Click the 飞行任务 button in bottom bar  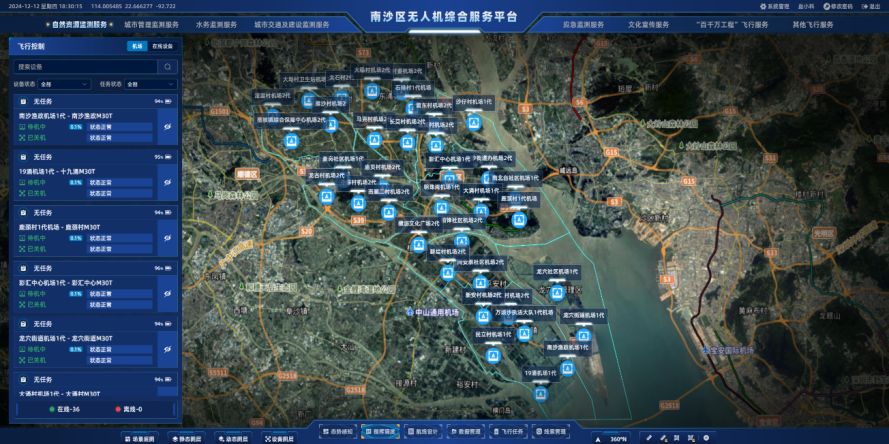click(x=511, y=431)
